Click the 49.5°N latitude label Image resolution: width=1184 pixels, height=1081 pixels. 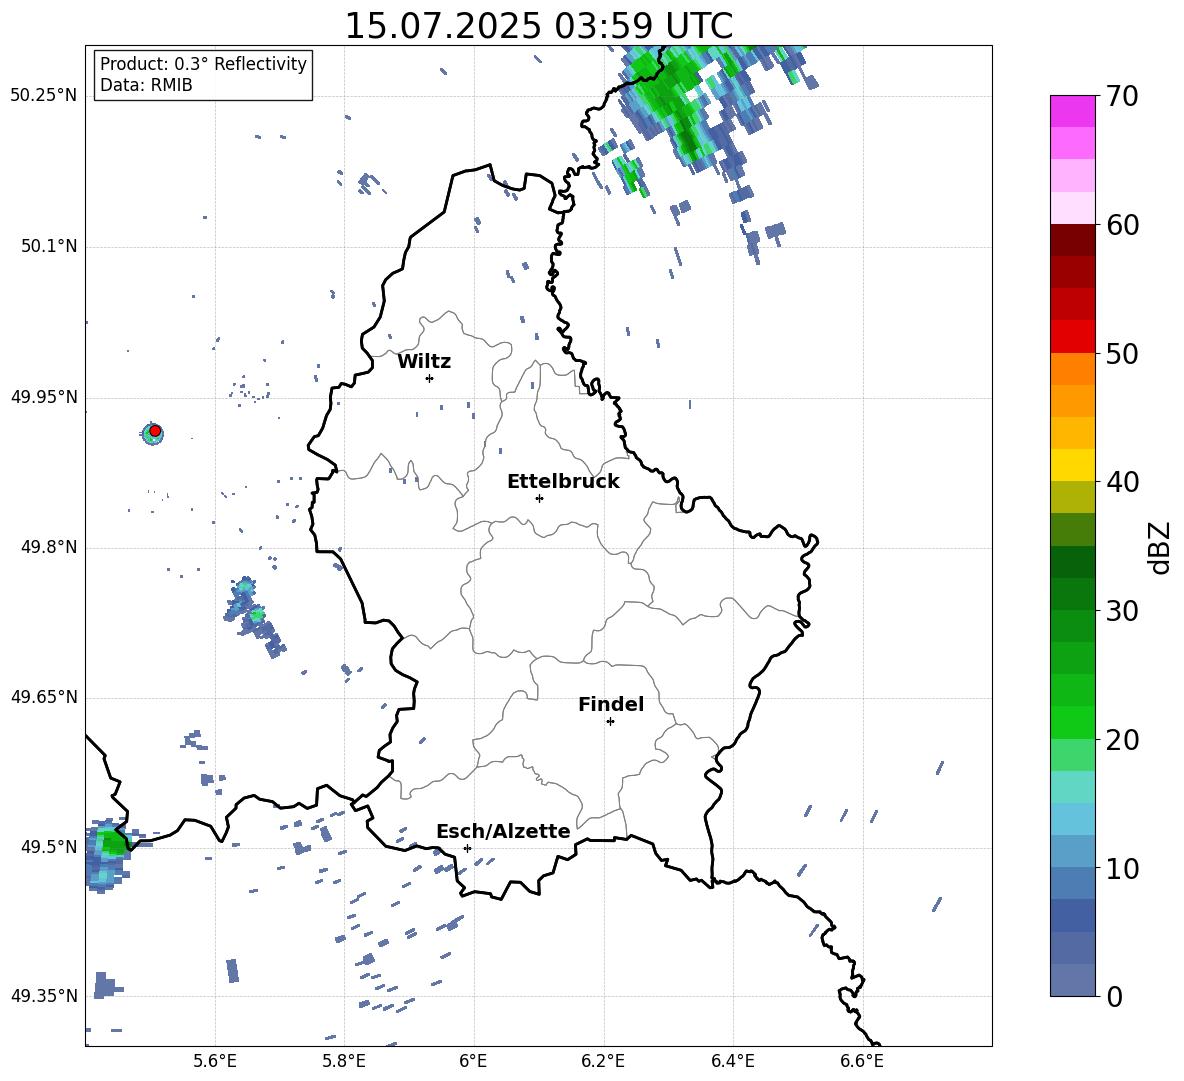[49, 847]
